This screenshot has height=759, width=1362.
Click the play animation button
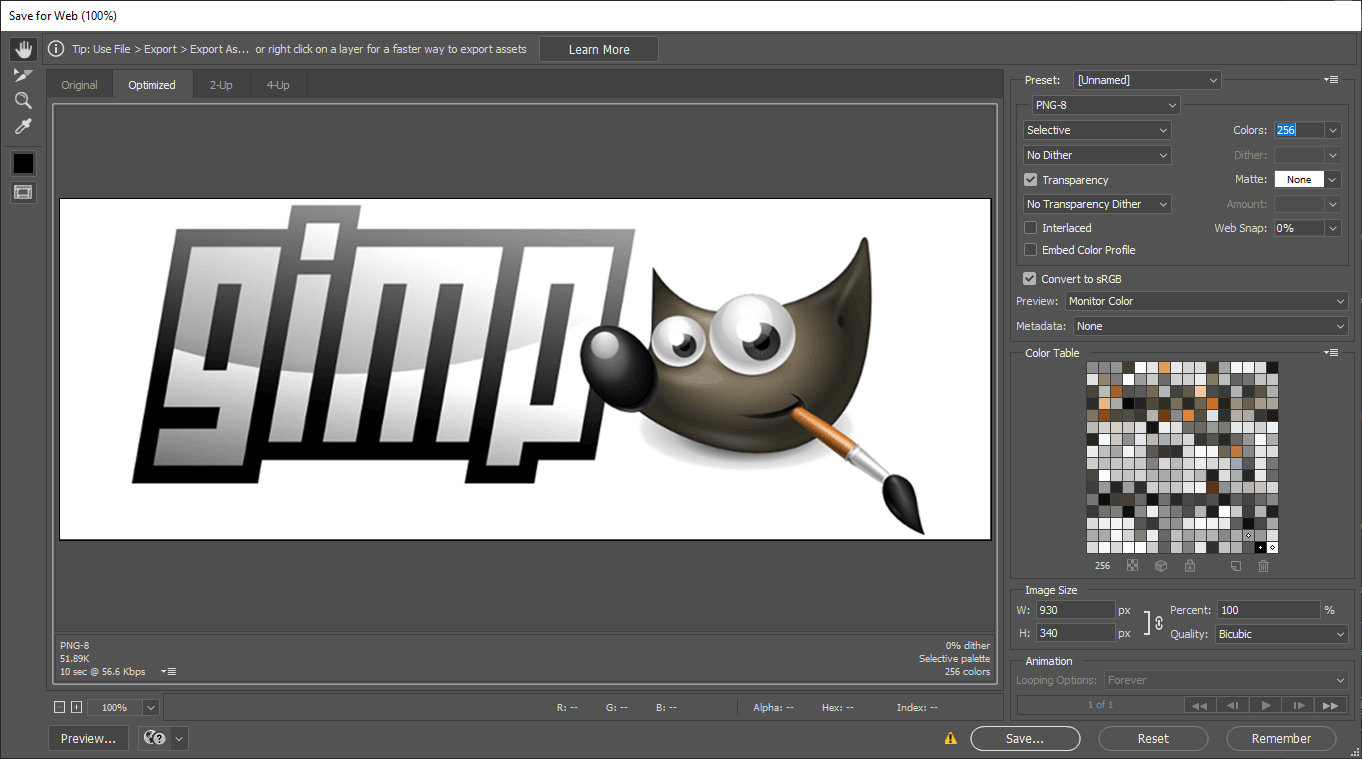tap(1265, 705)
